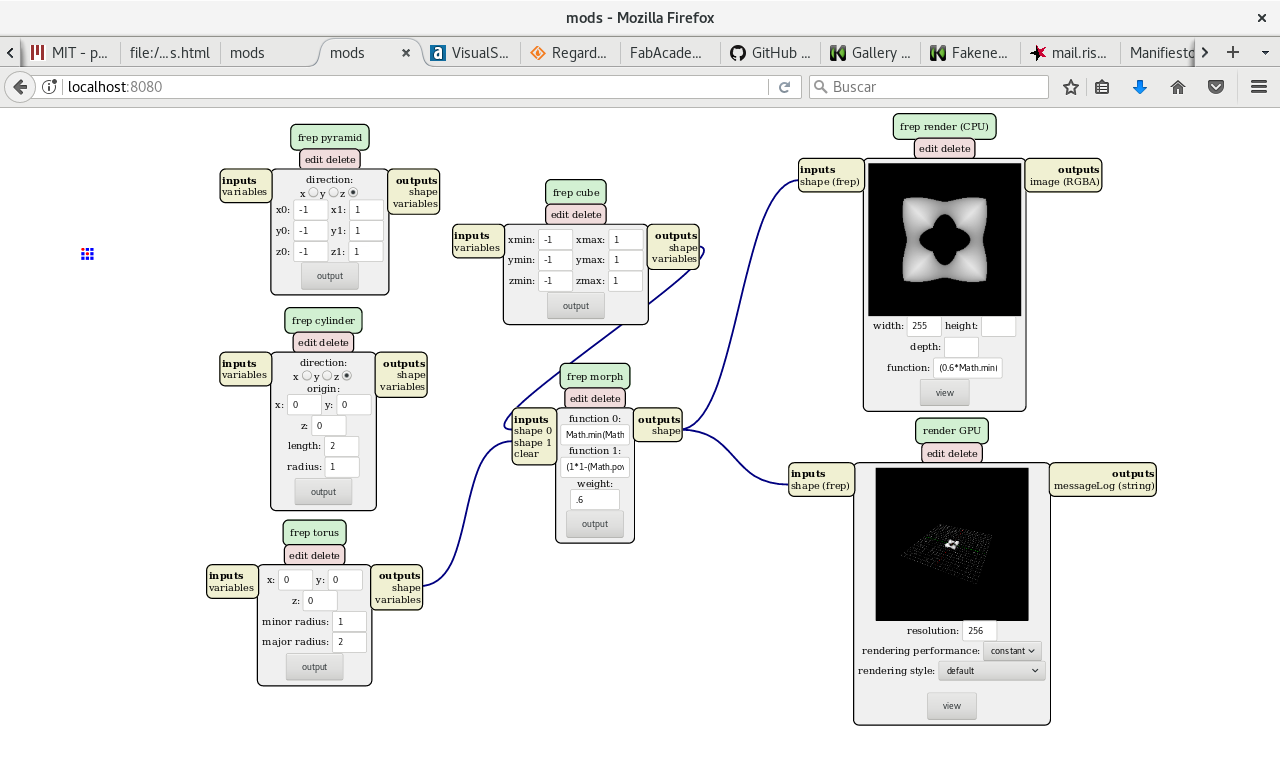The image size is (1280, 773).
Task: Click output button in frep pyramid
Action: tap(330, 276)
